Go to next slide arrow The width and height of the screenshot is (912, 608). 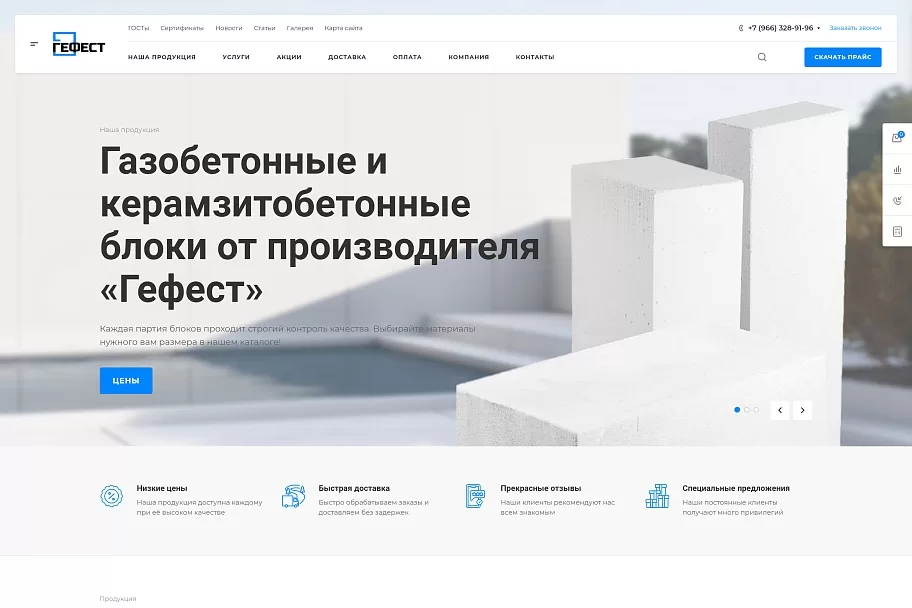pos(803,410)
